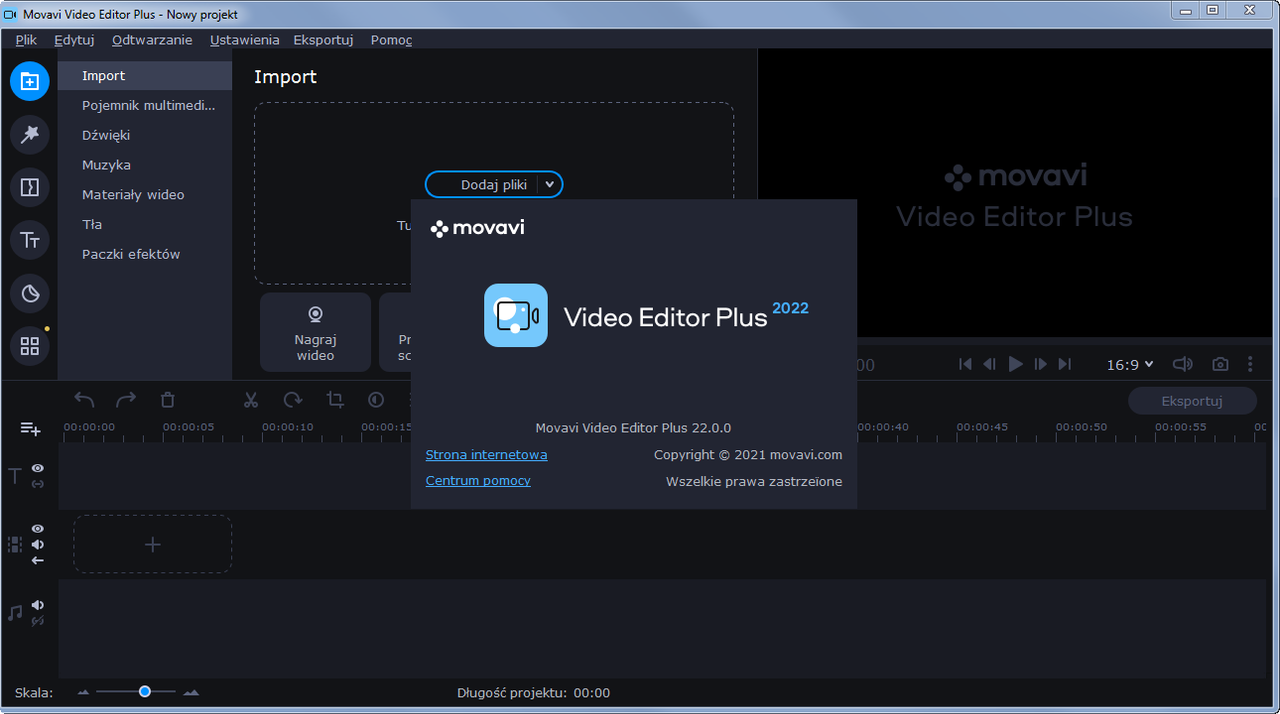The width and height of the screenshot is (1280, 714).
Task: Open the Import file tab icon
Action: [x=30, y=81]
